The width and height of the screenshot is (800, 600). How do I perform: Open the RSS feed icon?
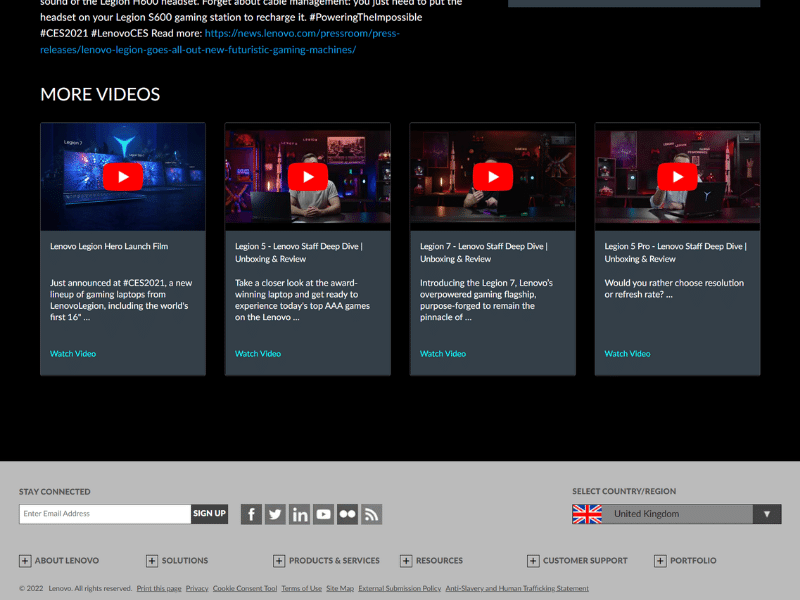(371, 514)
